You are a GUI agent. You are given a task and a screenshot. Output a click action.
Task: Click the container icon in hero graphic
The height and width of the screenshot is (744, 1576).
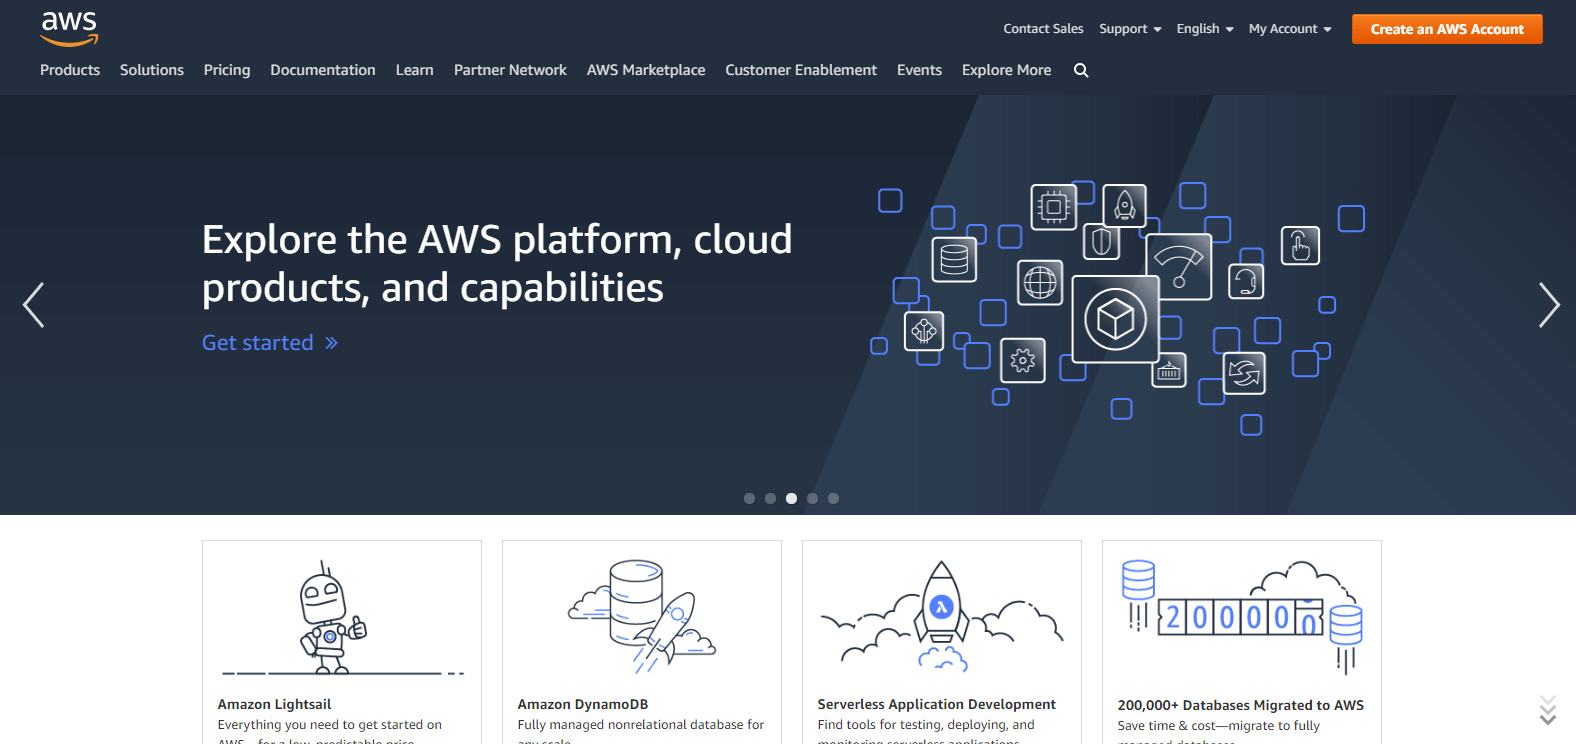click(x=1169, y=370)
